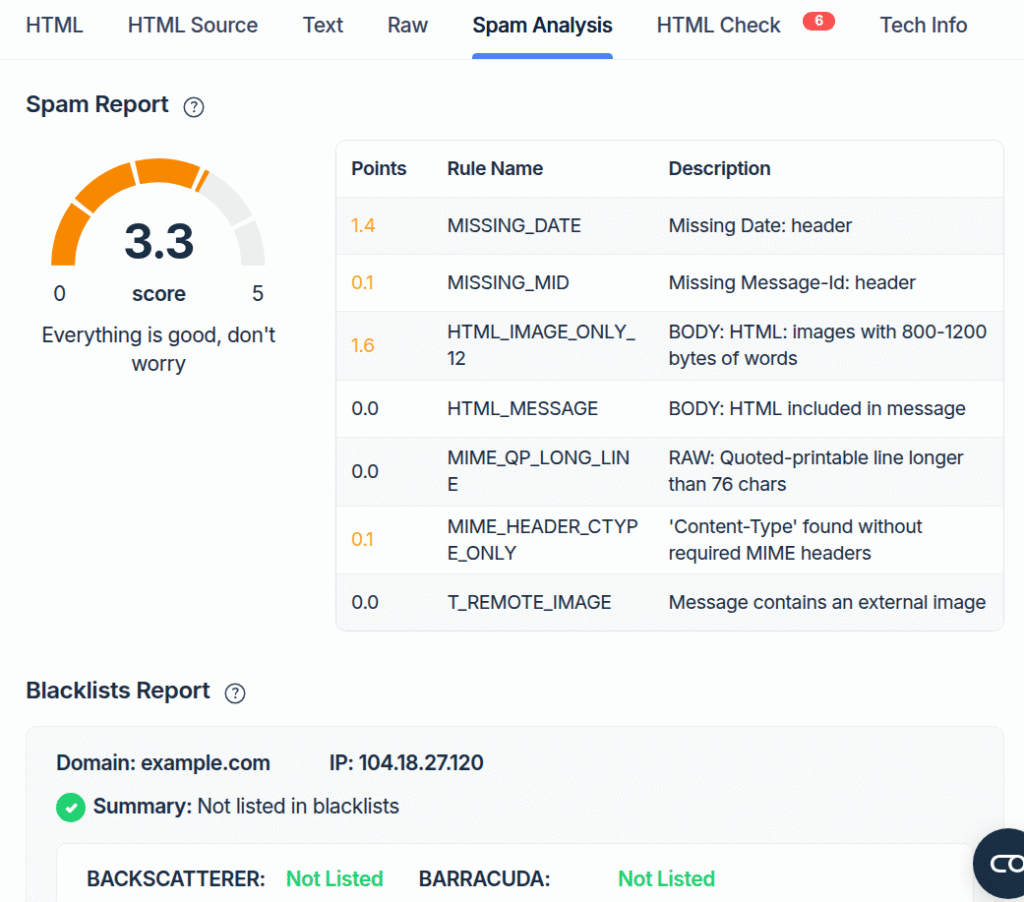Click the BARRACUDA Not Listed status

(666, 879)
